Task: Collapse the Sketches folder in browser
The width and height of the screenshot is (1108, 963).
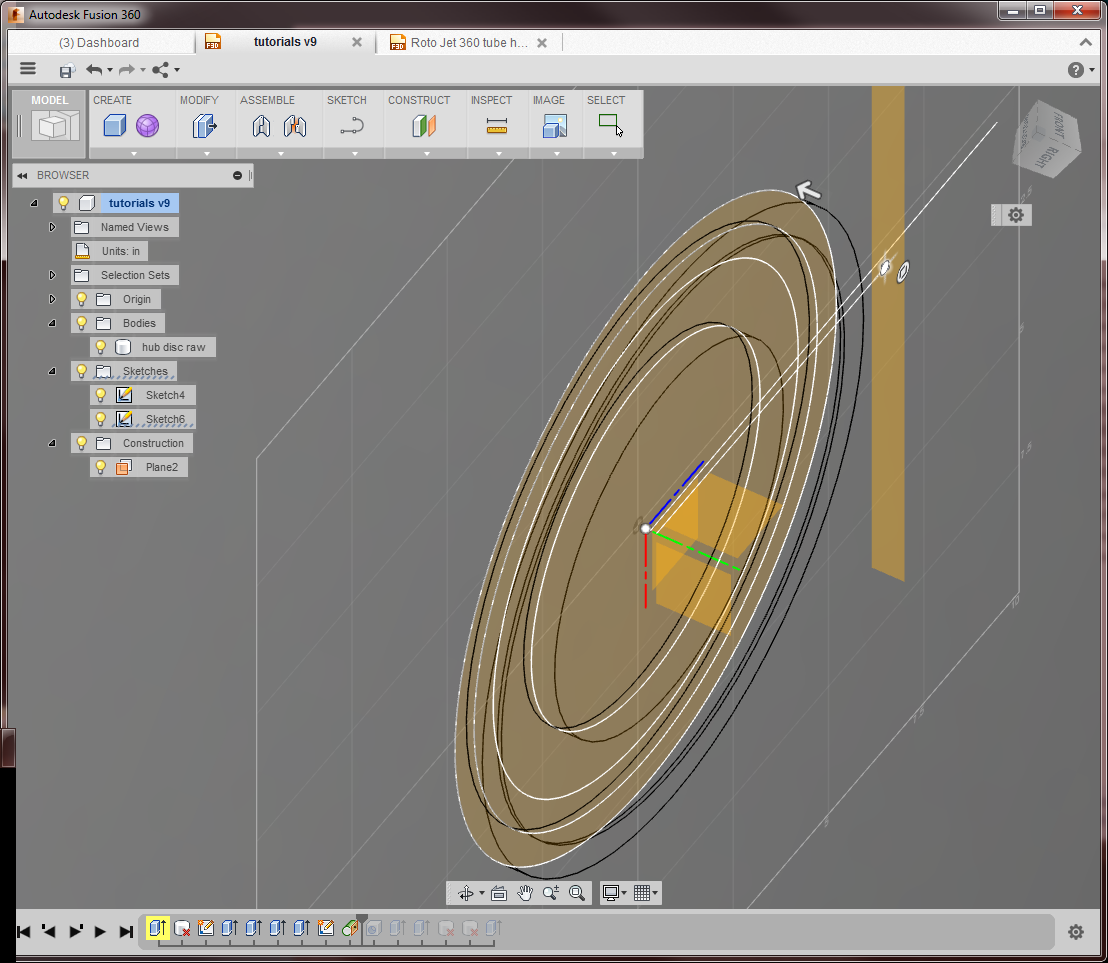Action: click(x=52, y=371)
